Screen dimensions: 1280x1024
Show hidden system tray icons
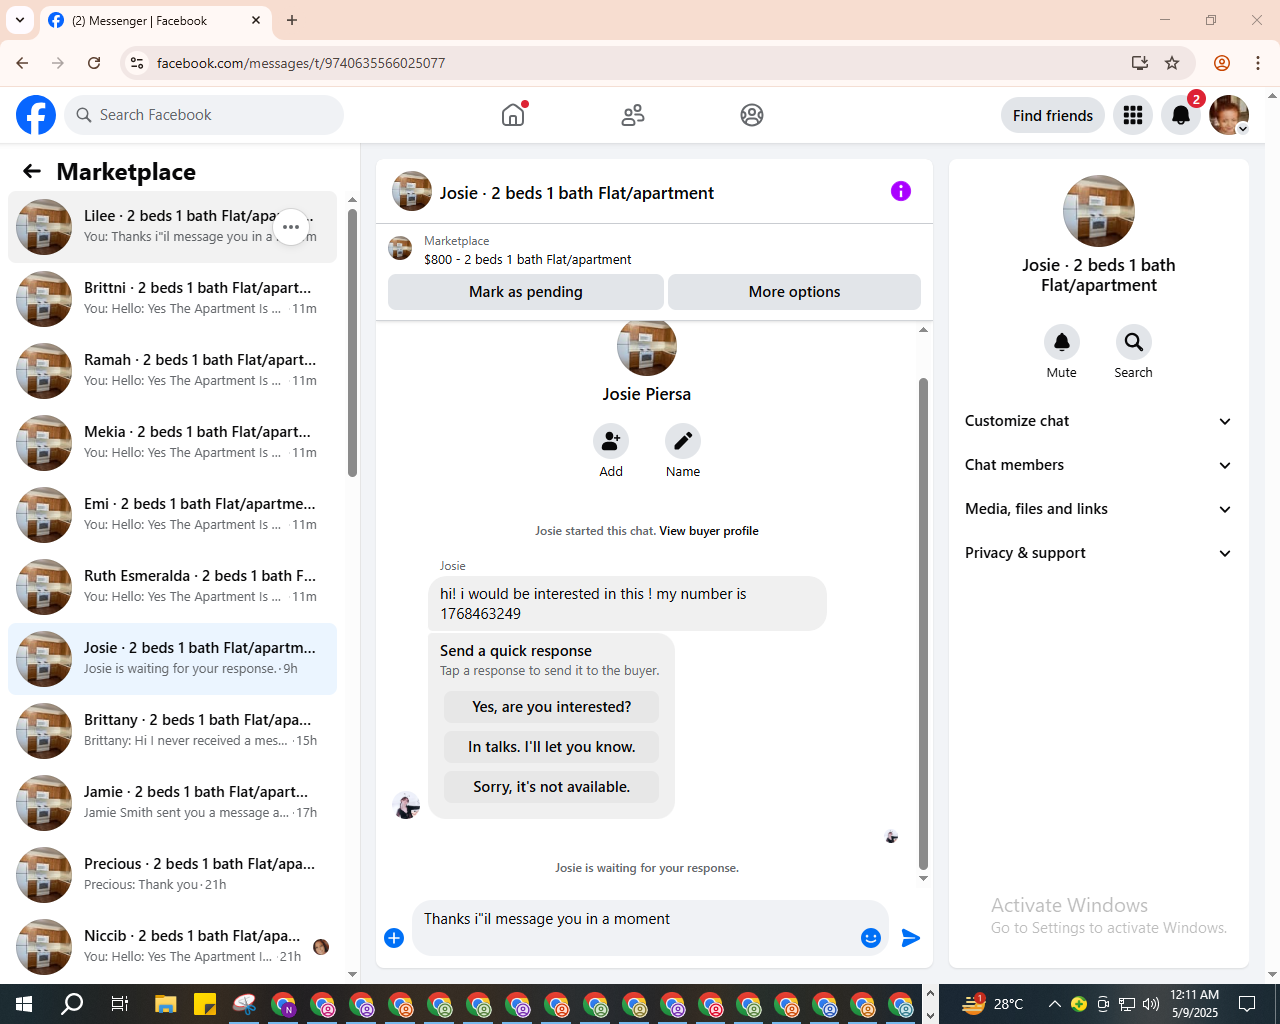point(1054,1004)
